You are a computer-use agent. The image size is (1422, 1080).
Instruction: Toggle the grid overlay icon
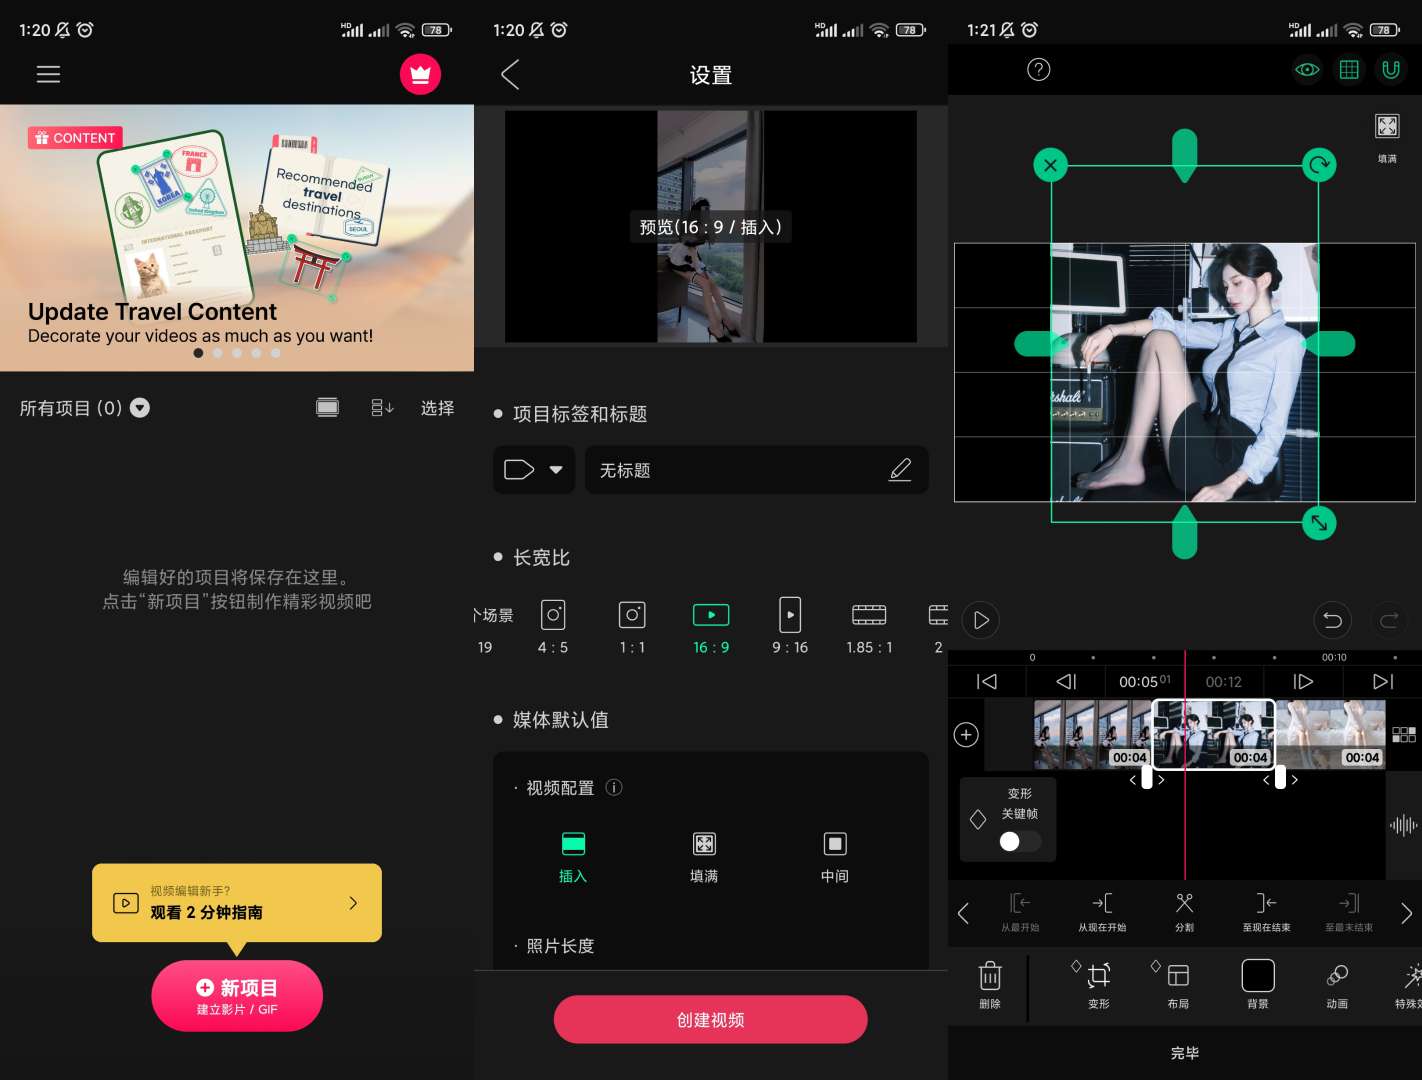coord(1349,70)
